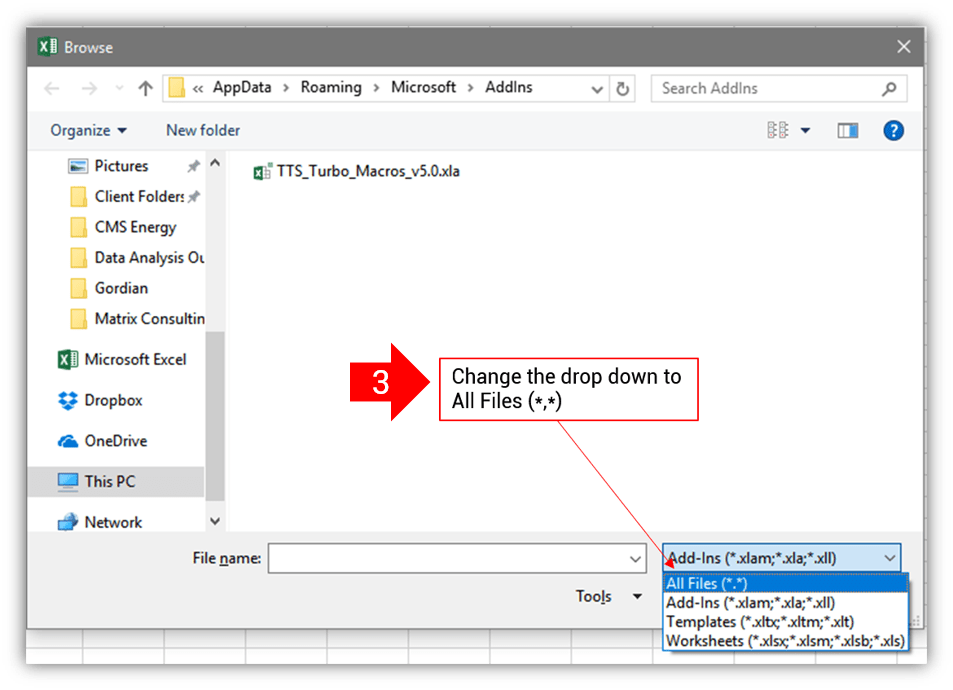Click the change view layout icon
Image resolution: width=953 pixels, height=690 pixels.
pos(778,130)
